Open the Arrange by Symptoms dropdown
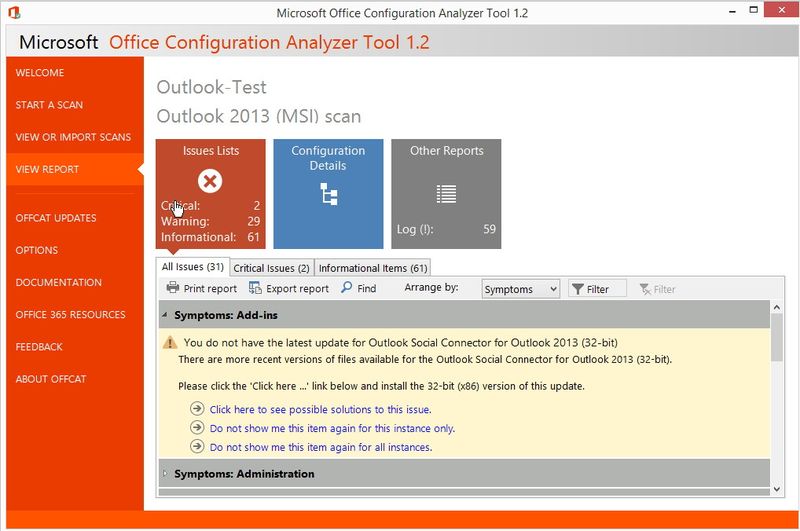 tap(520, 289)
